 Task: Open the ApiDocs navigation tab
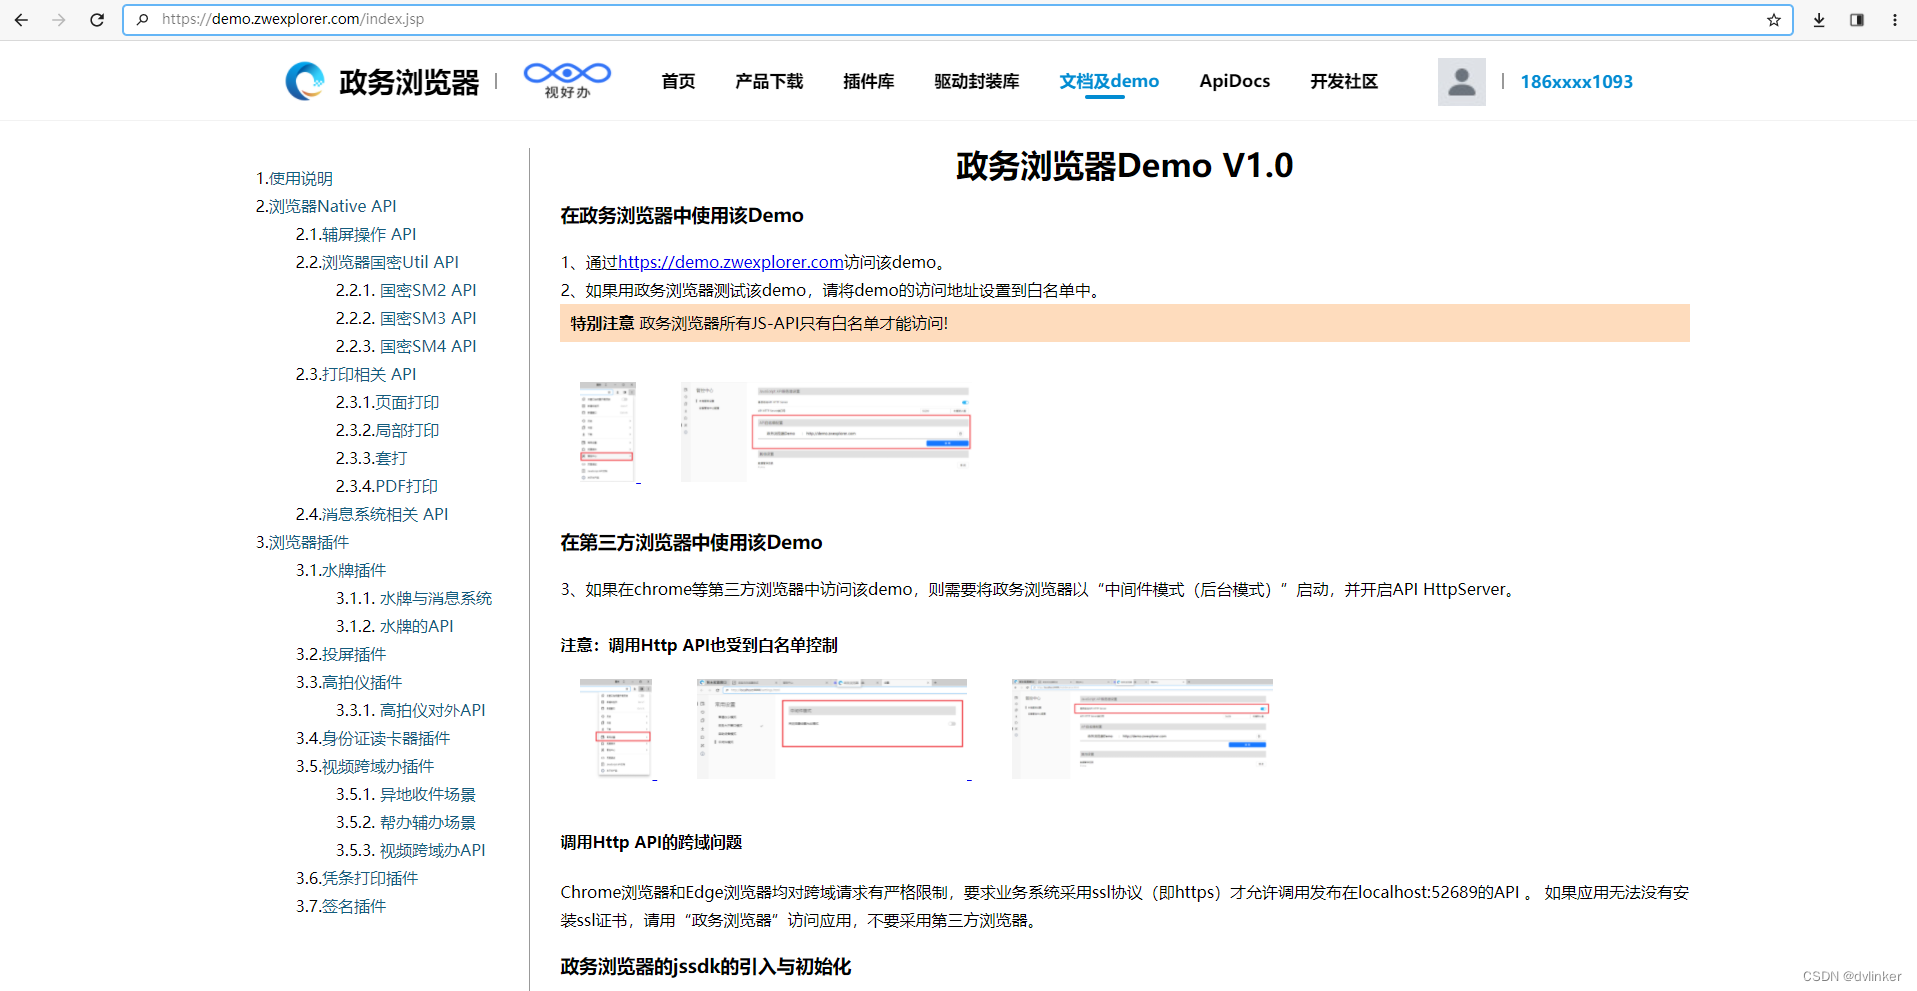1235,81
